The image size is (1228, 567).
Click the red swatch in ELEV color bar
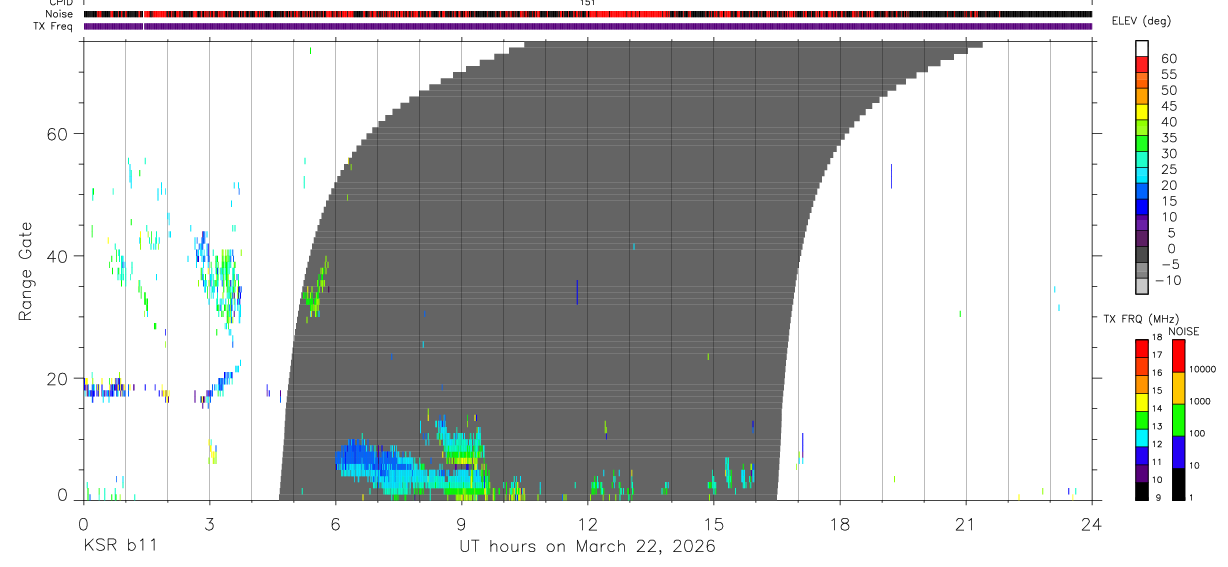click(x=1141, y=64)
